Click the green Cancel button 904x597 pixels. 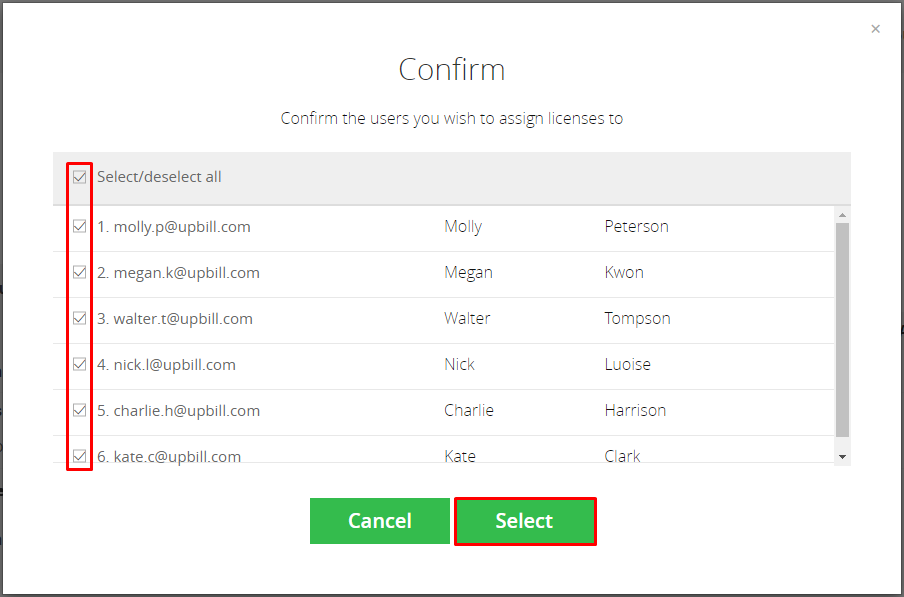[379, 521]
